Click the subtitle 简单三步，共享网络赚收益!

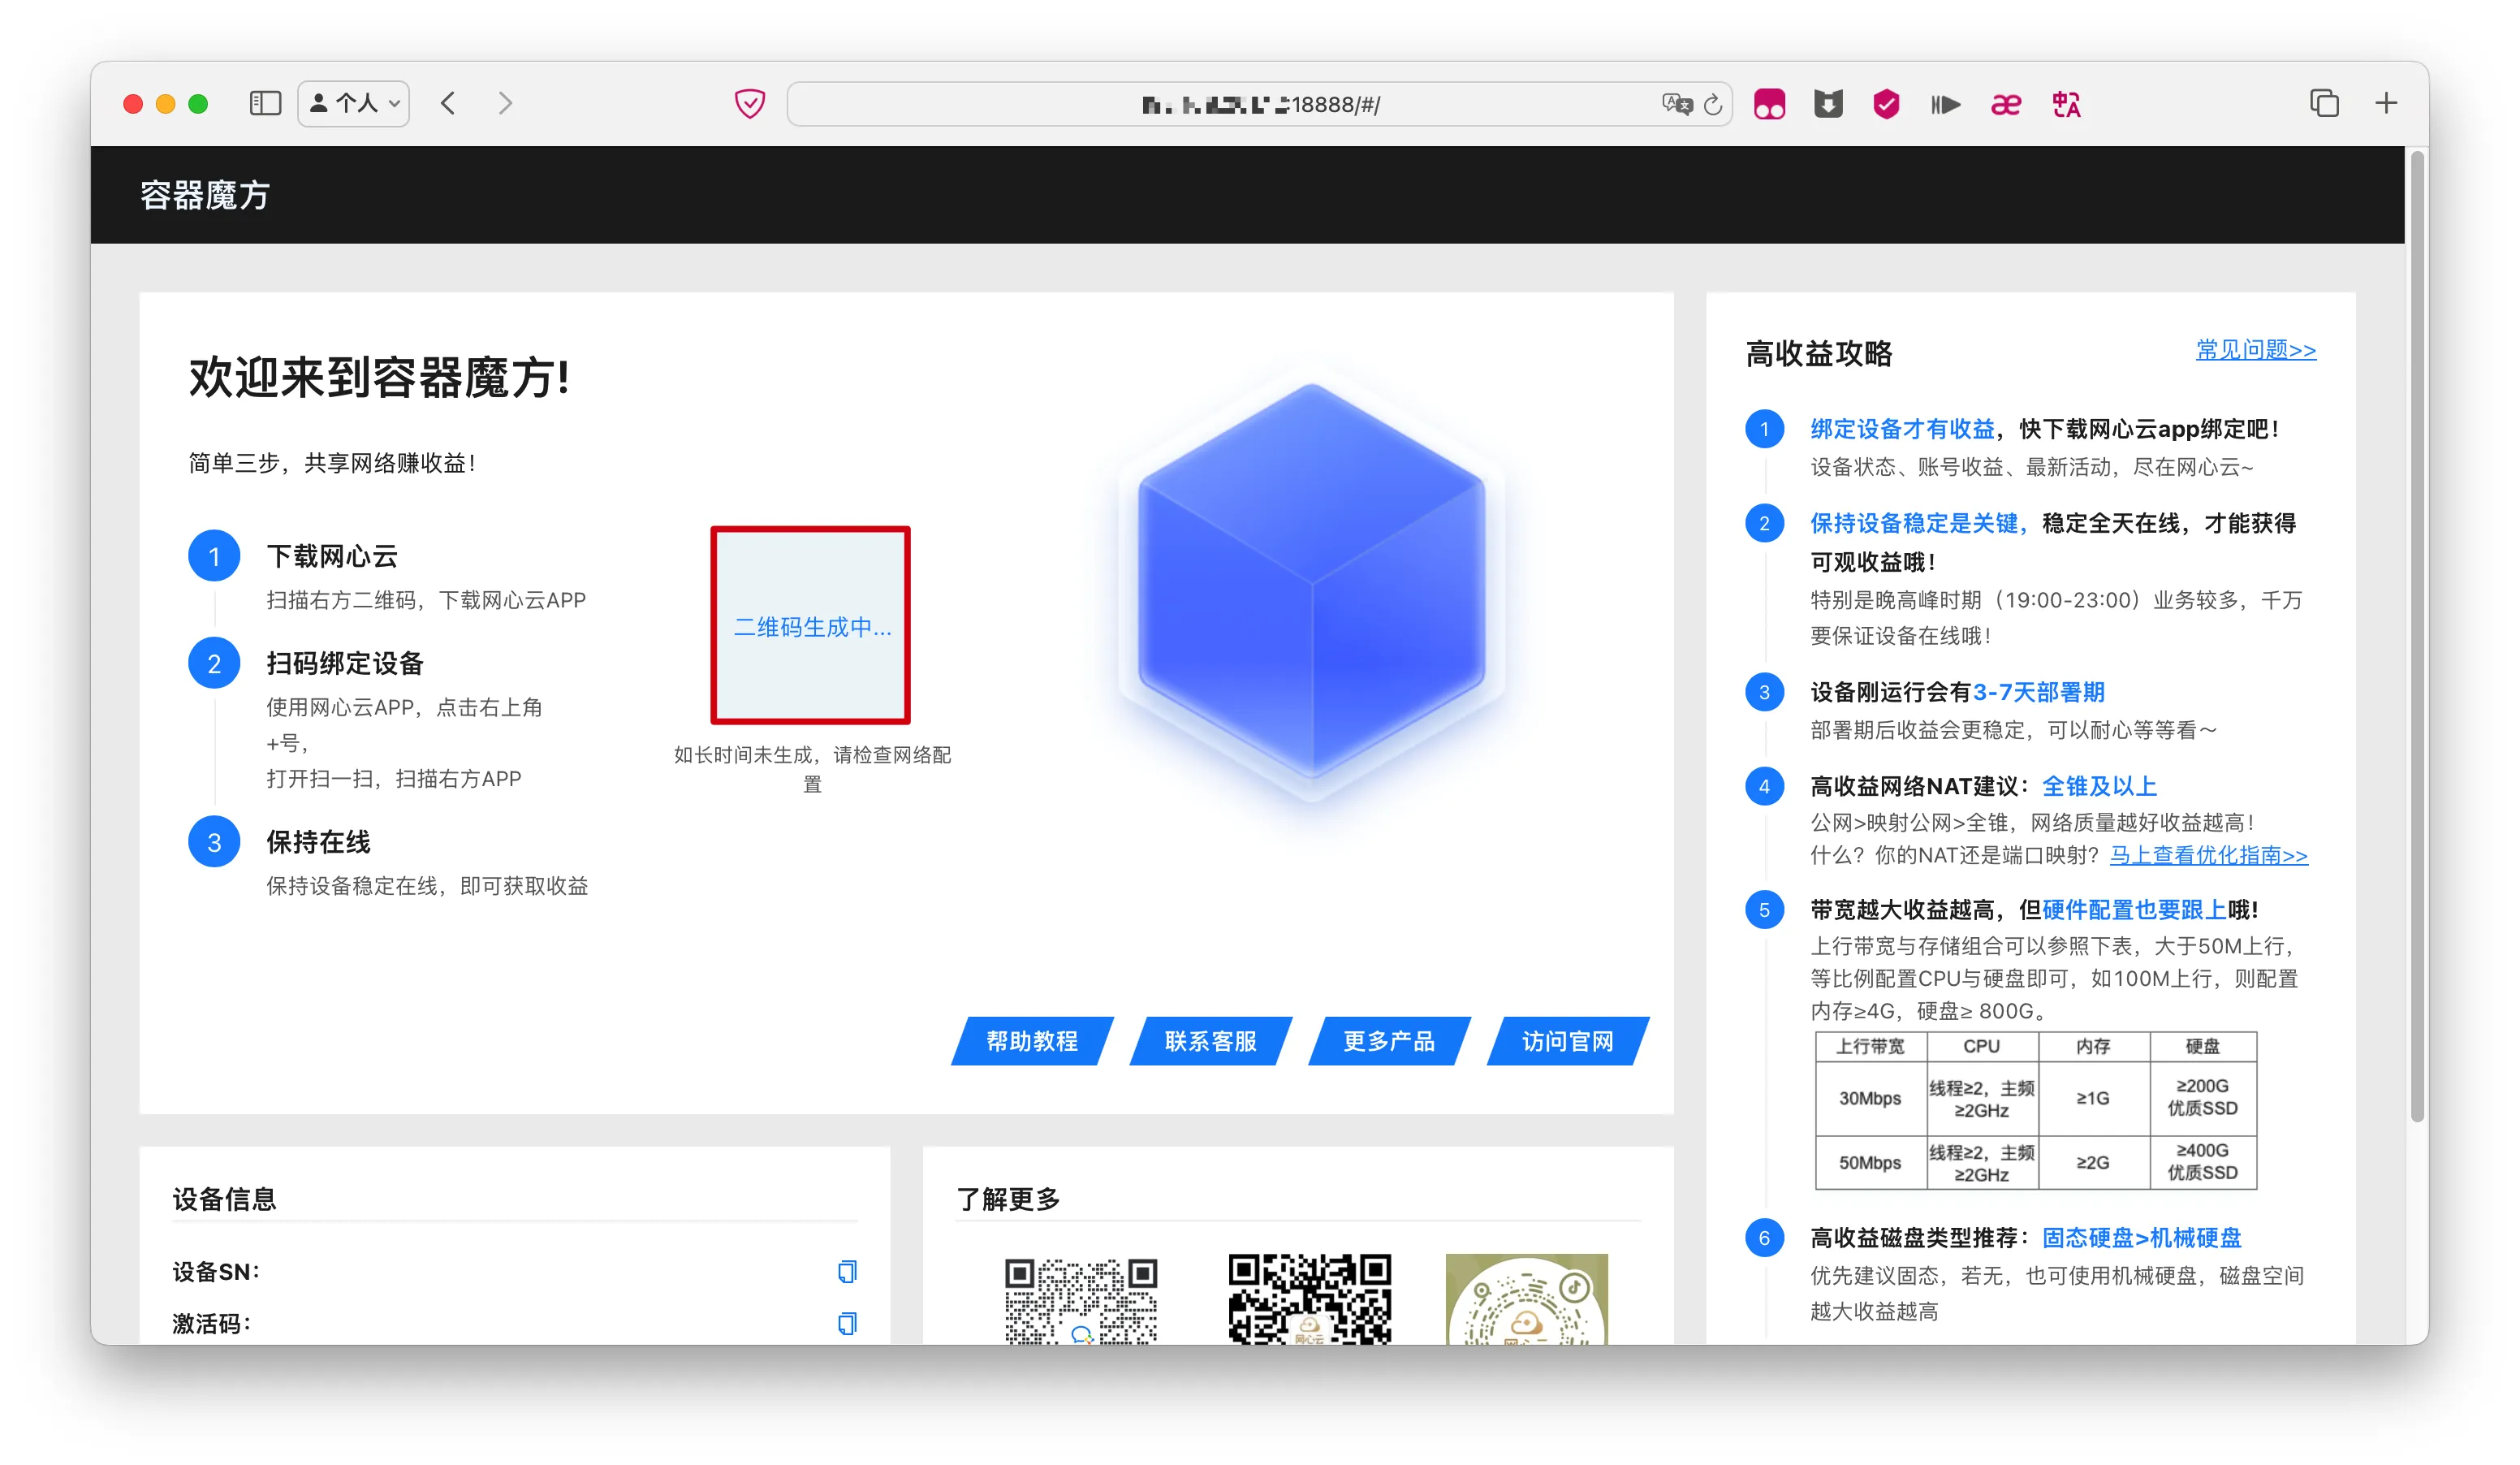click(x=332, y=463)
